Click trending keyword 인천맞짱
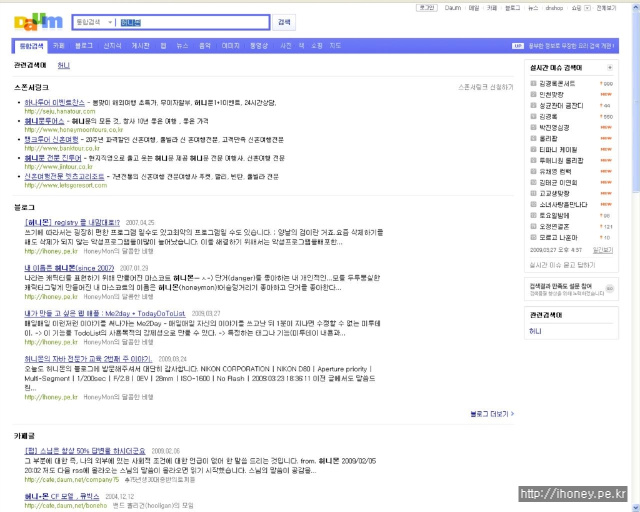640x512 pixels. tap(551, 95)
